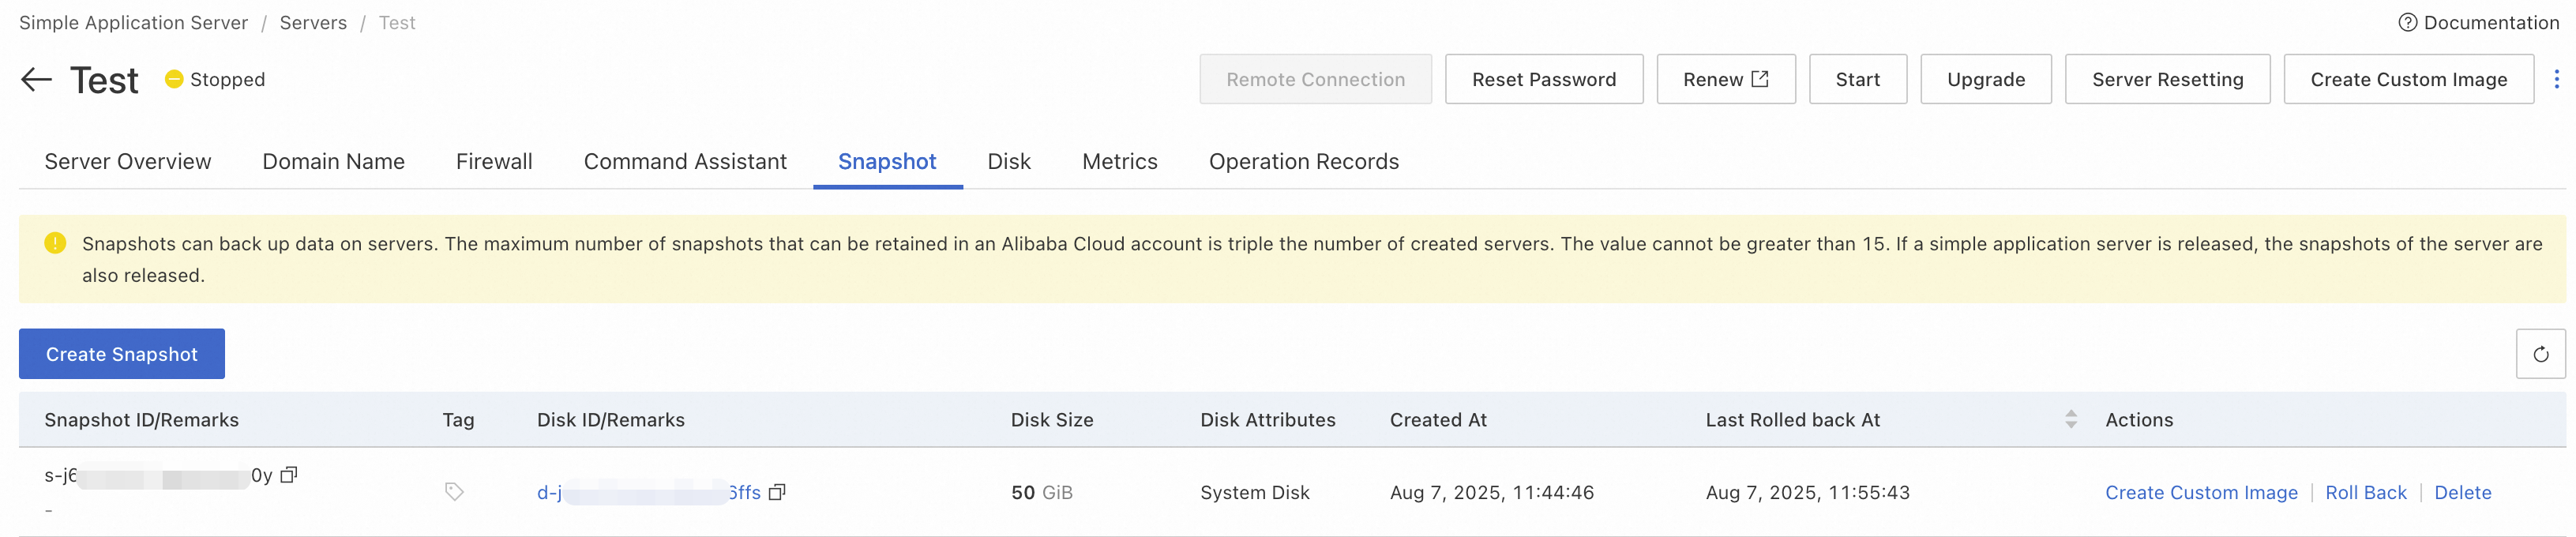Navigate to Servers in breadcrumb
The image size is (2576, 537).
click(x=313, y=23)
